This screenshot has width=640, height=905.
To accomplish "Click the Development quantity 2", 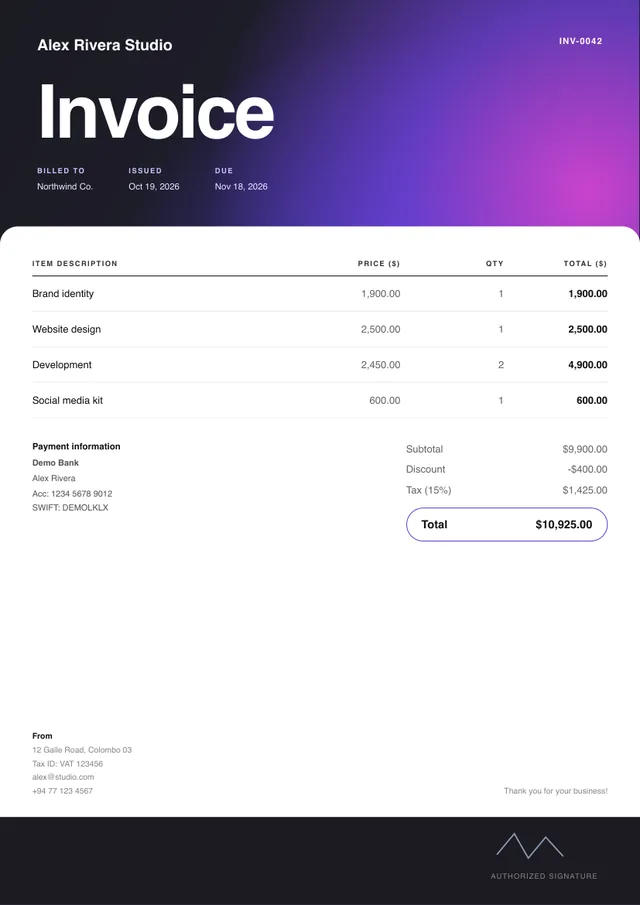I will [x=501, y=365].
